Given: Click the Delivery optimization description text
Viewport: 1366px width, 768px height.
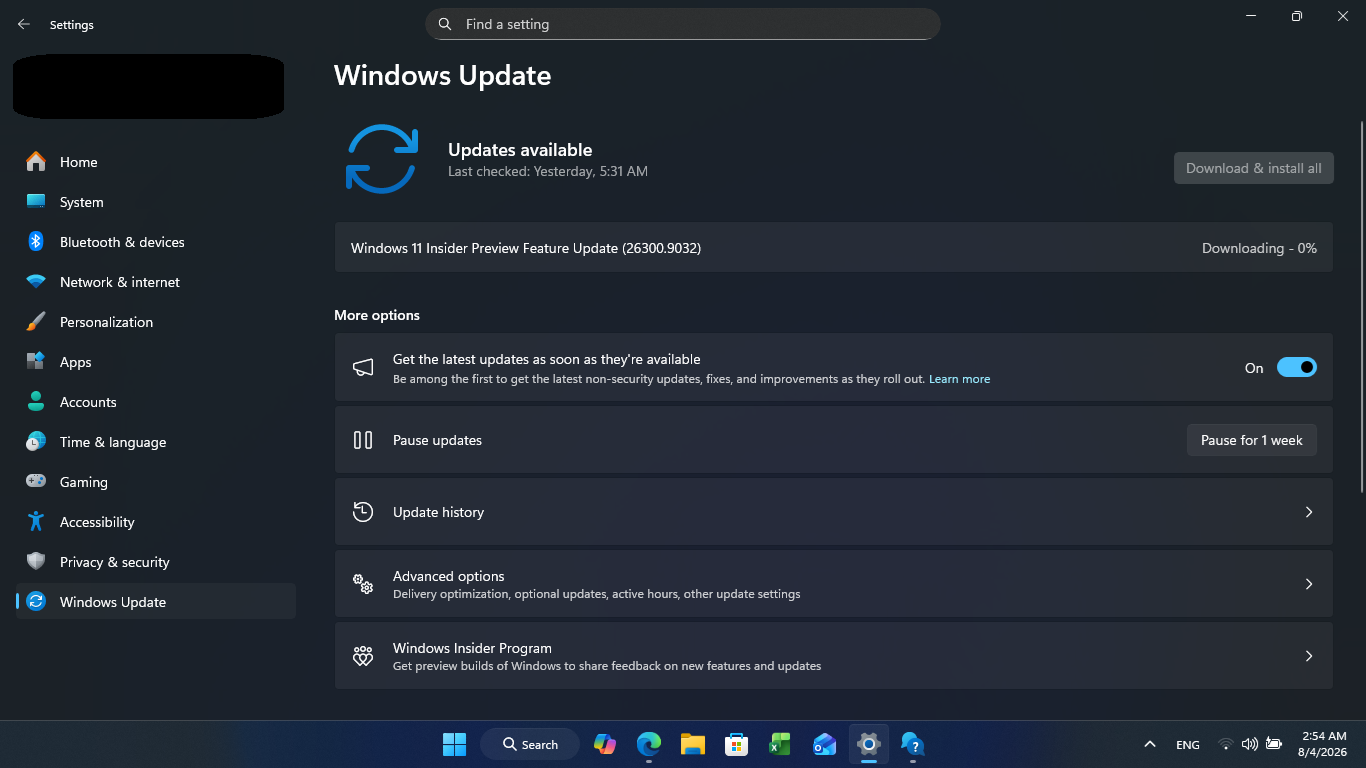Looking at the screenshot, I should tap(597, 594).
